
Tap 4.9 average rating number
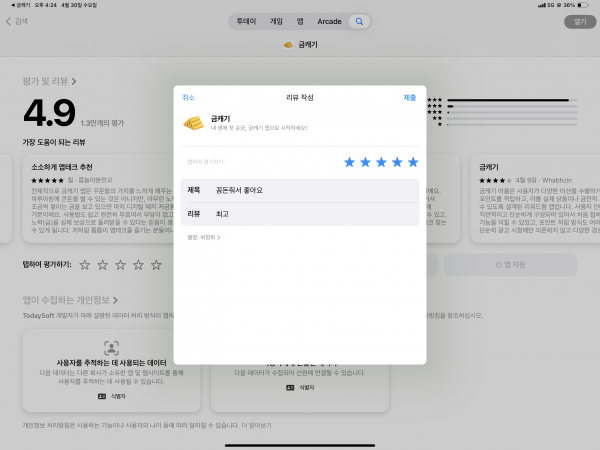(49, 112)
